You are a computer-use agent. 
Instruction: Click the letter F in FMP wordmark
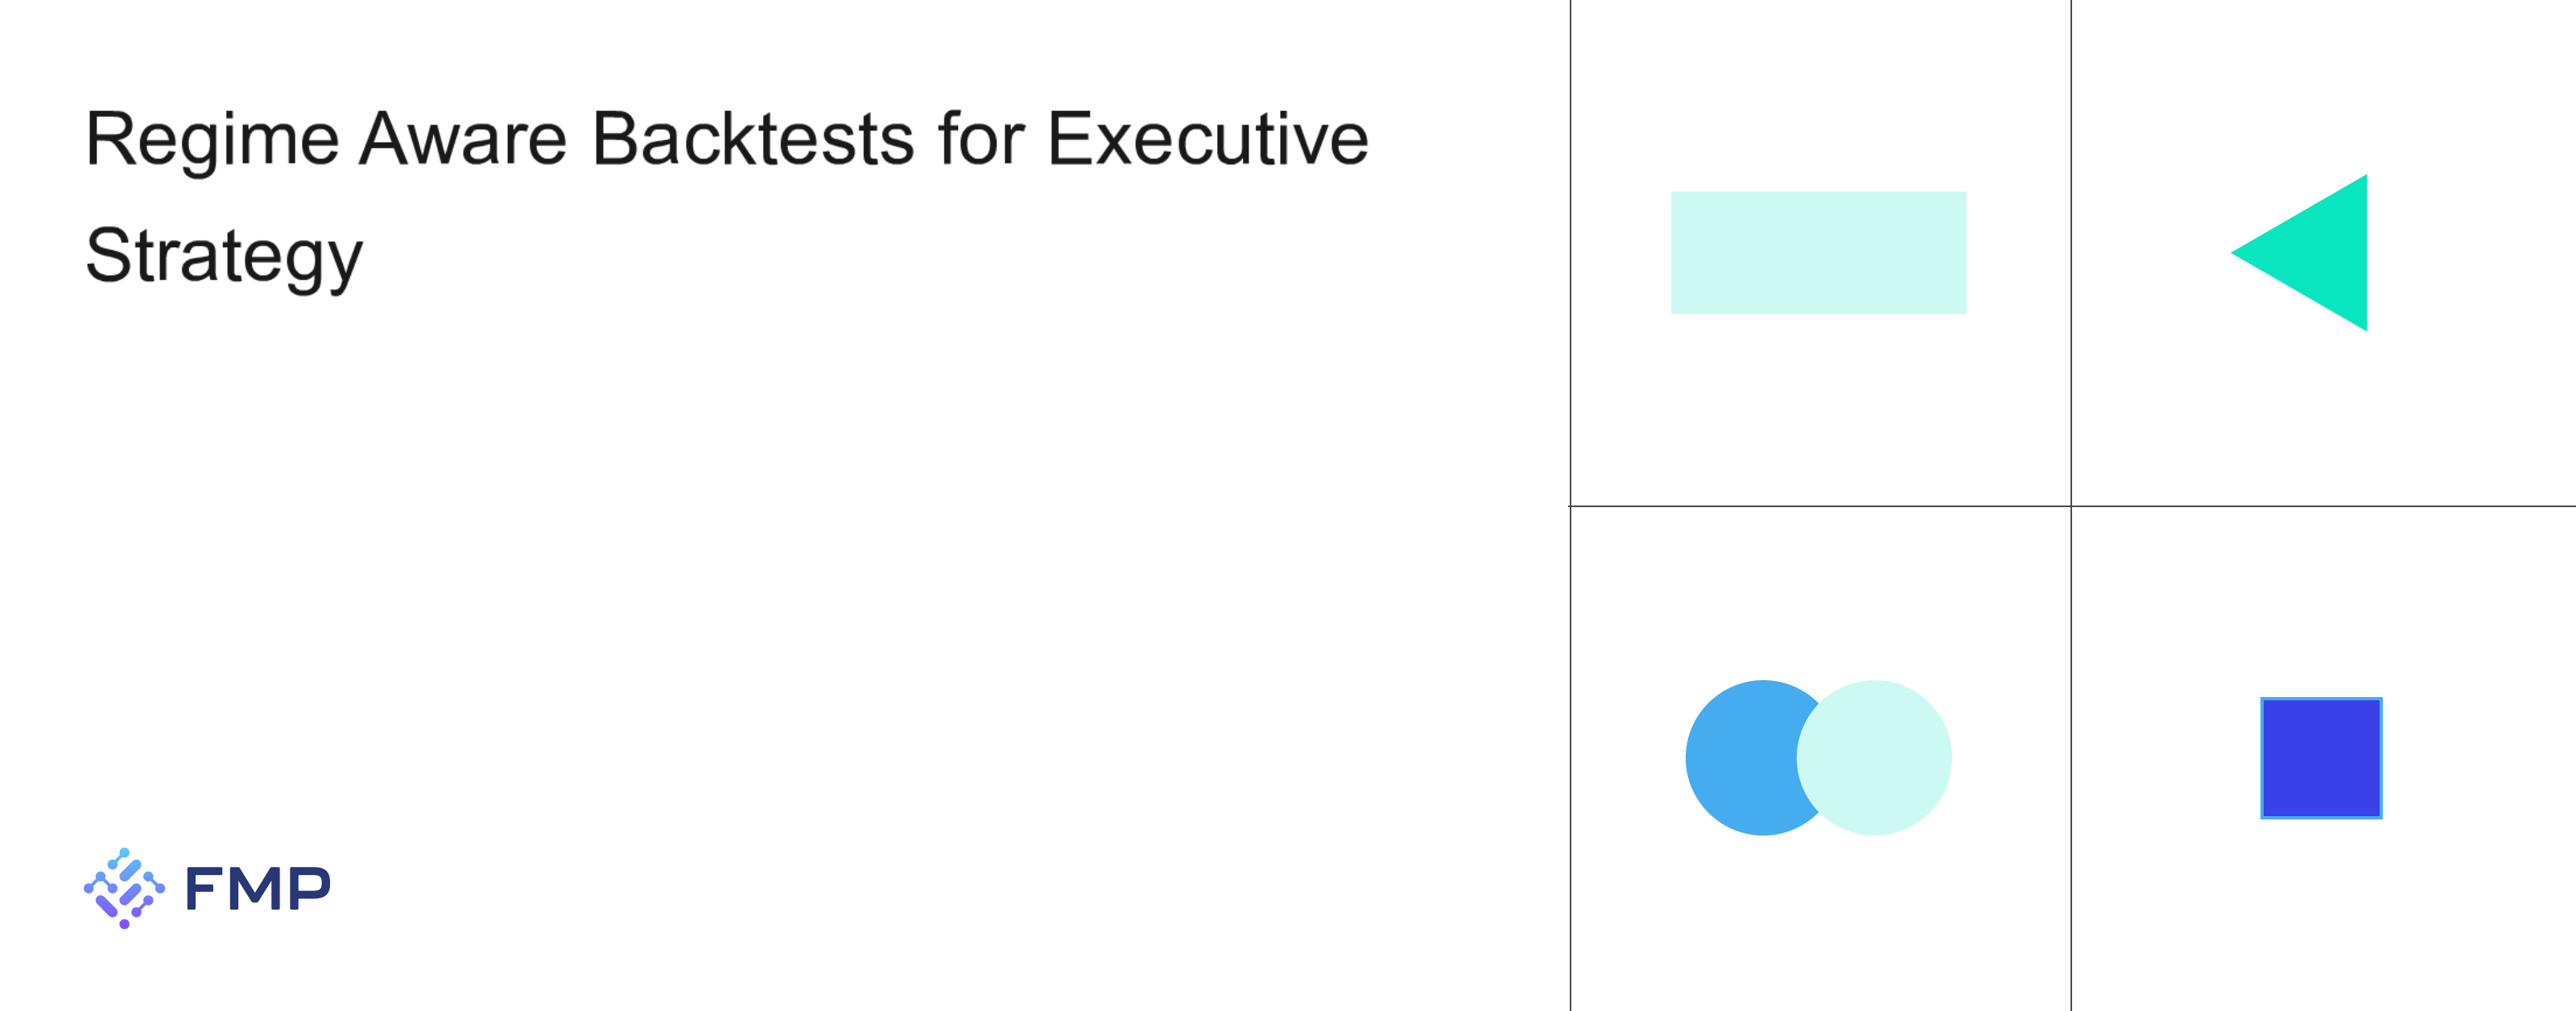coord(204,888)
